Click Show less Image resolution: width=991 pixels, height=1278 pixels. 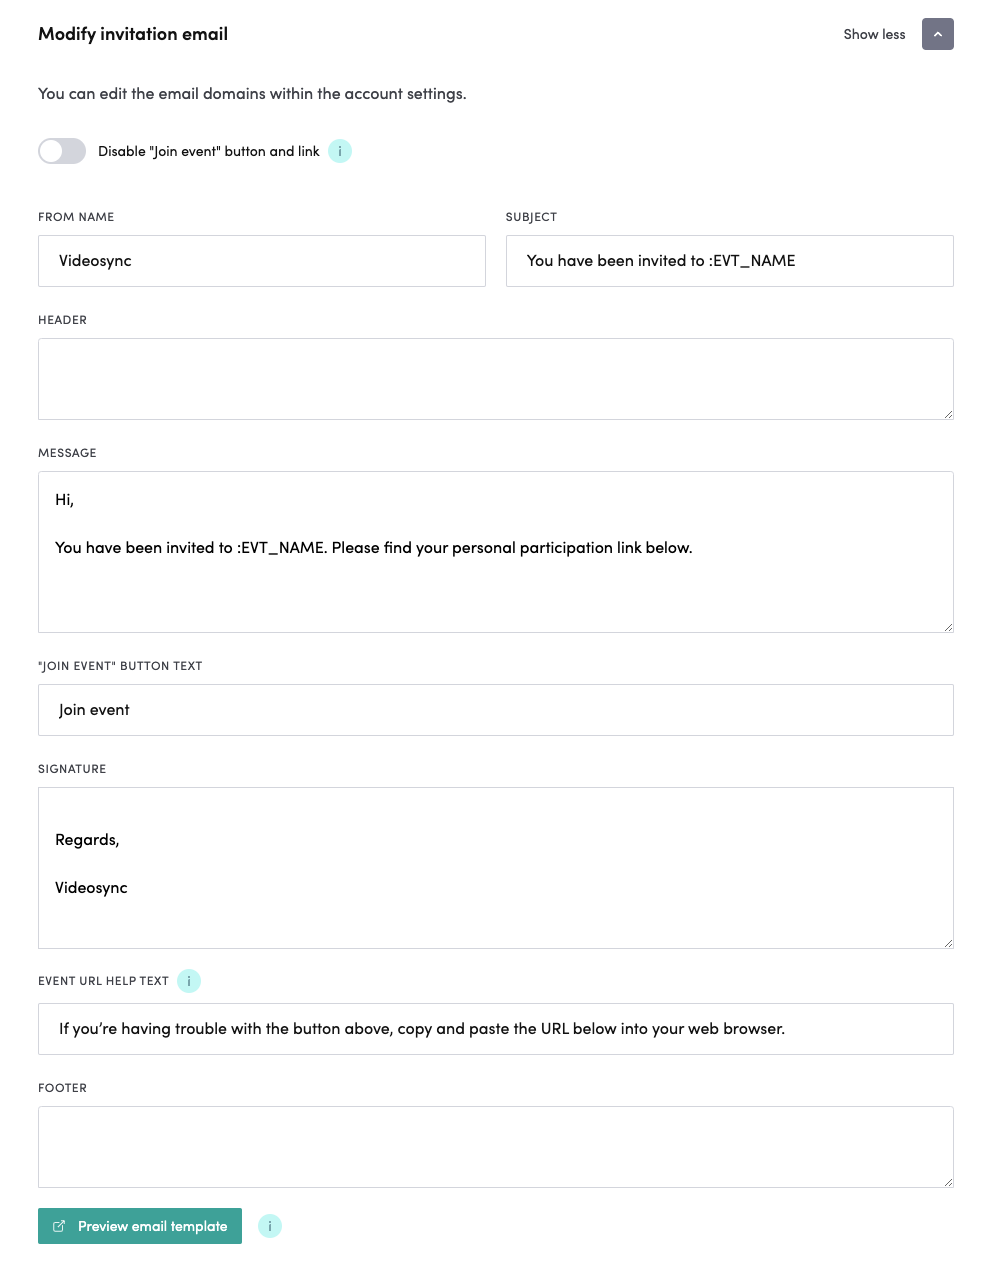874,34
